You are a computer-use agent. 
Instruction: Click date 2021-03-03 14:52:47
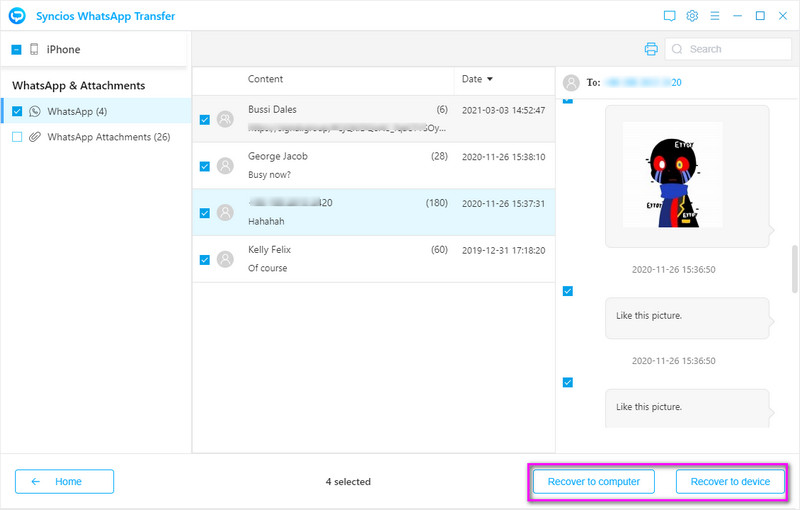pos(503,110)
